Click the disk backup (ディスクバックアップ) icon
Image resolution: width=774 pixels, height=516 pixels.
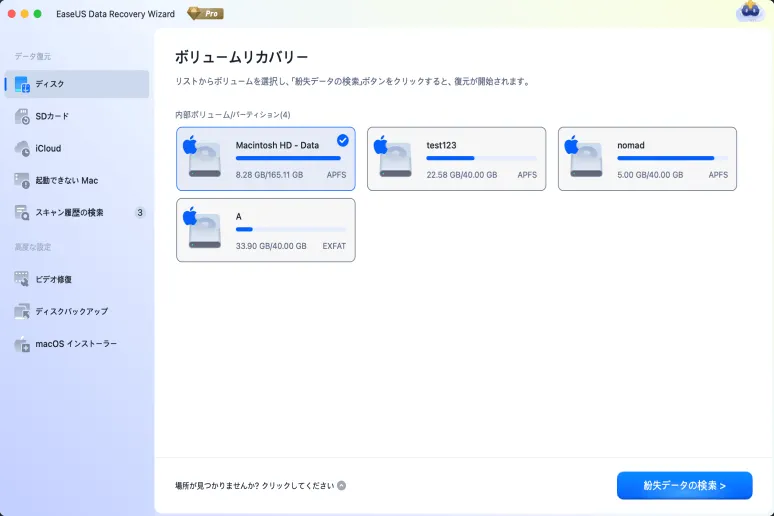22,312
